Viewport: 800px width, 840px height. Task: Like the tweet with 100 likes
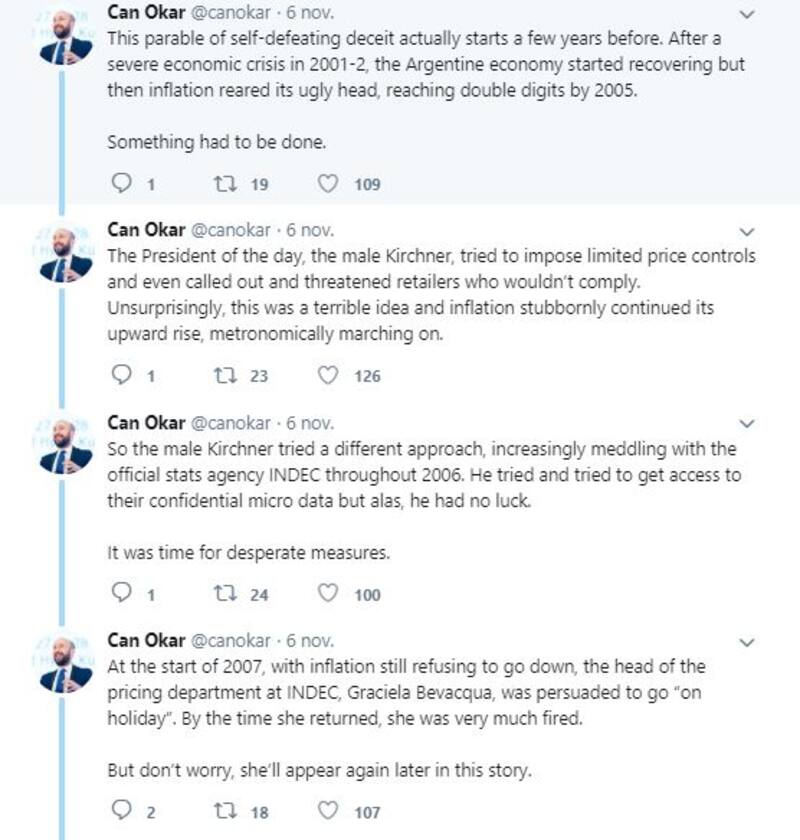[x=328, y=594]
